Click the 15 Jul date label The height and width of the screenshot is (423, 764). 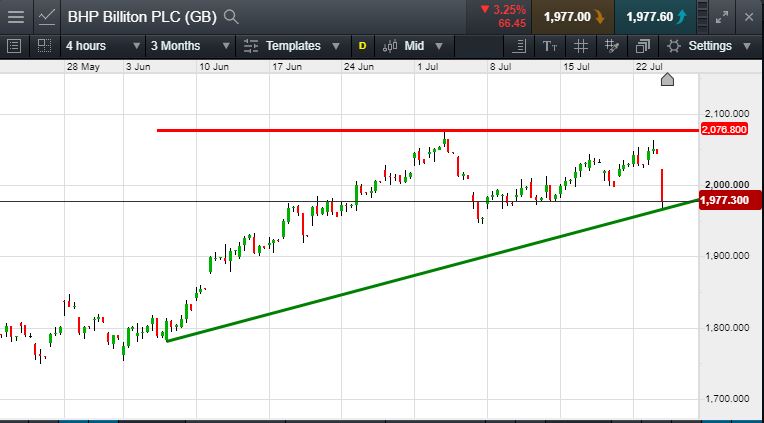(576, 67)
